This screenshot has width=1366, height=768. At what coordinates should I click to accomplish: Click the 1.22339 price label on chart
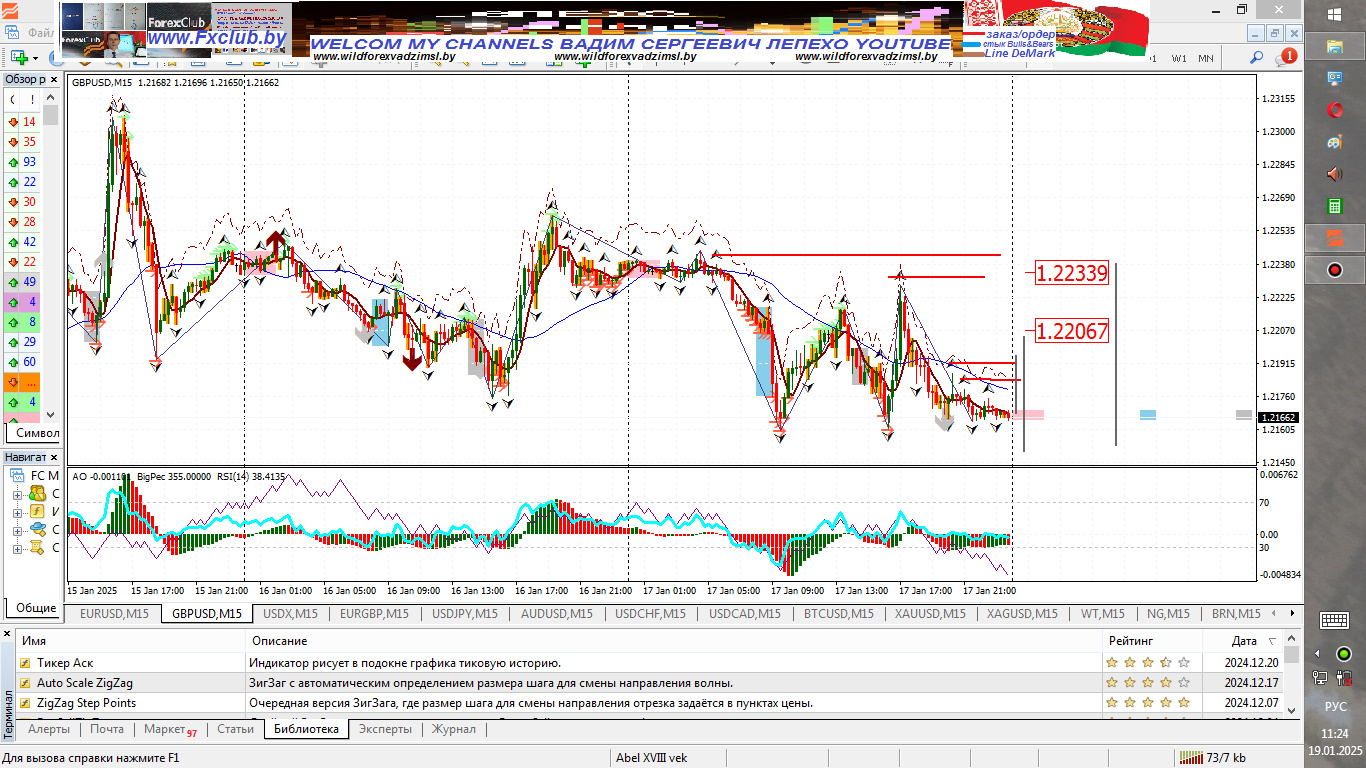pos(1072,273)
